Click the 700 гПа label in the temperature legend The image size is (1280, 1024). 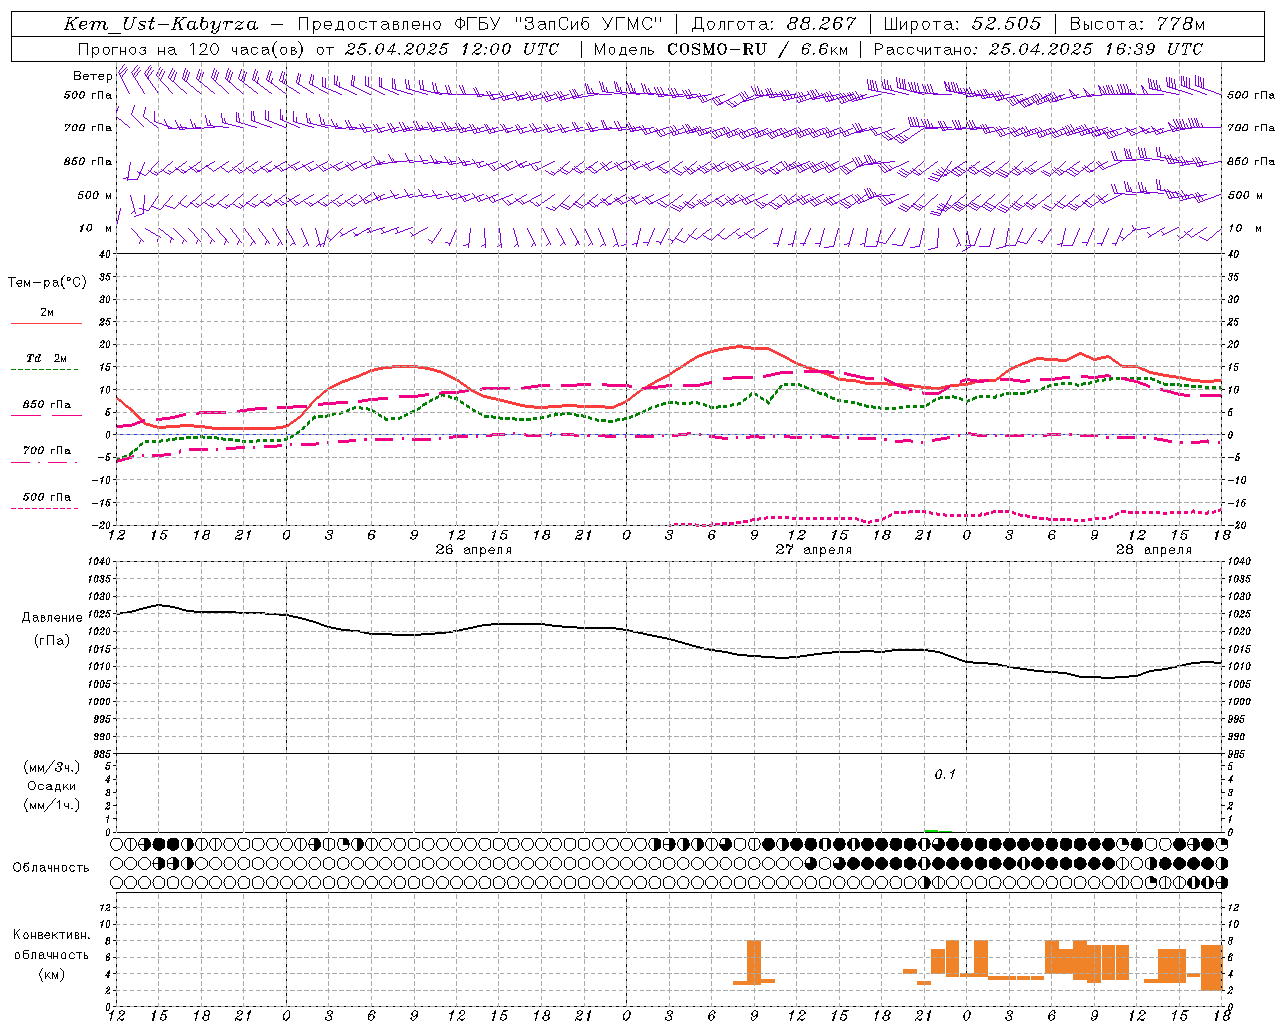[x=47, y=450]
